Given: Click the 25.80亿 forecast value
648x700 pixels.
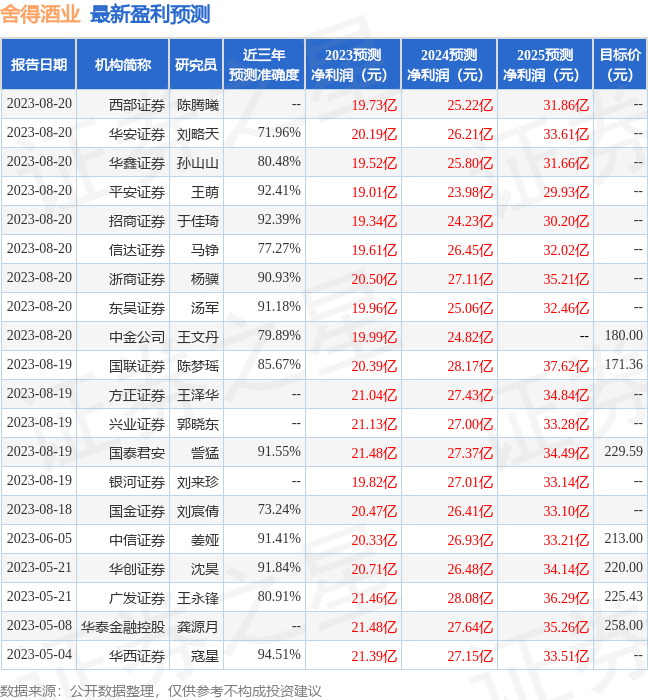Looking at the screenshot, I should (470, 163).
